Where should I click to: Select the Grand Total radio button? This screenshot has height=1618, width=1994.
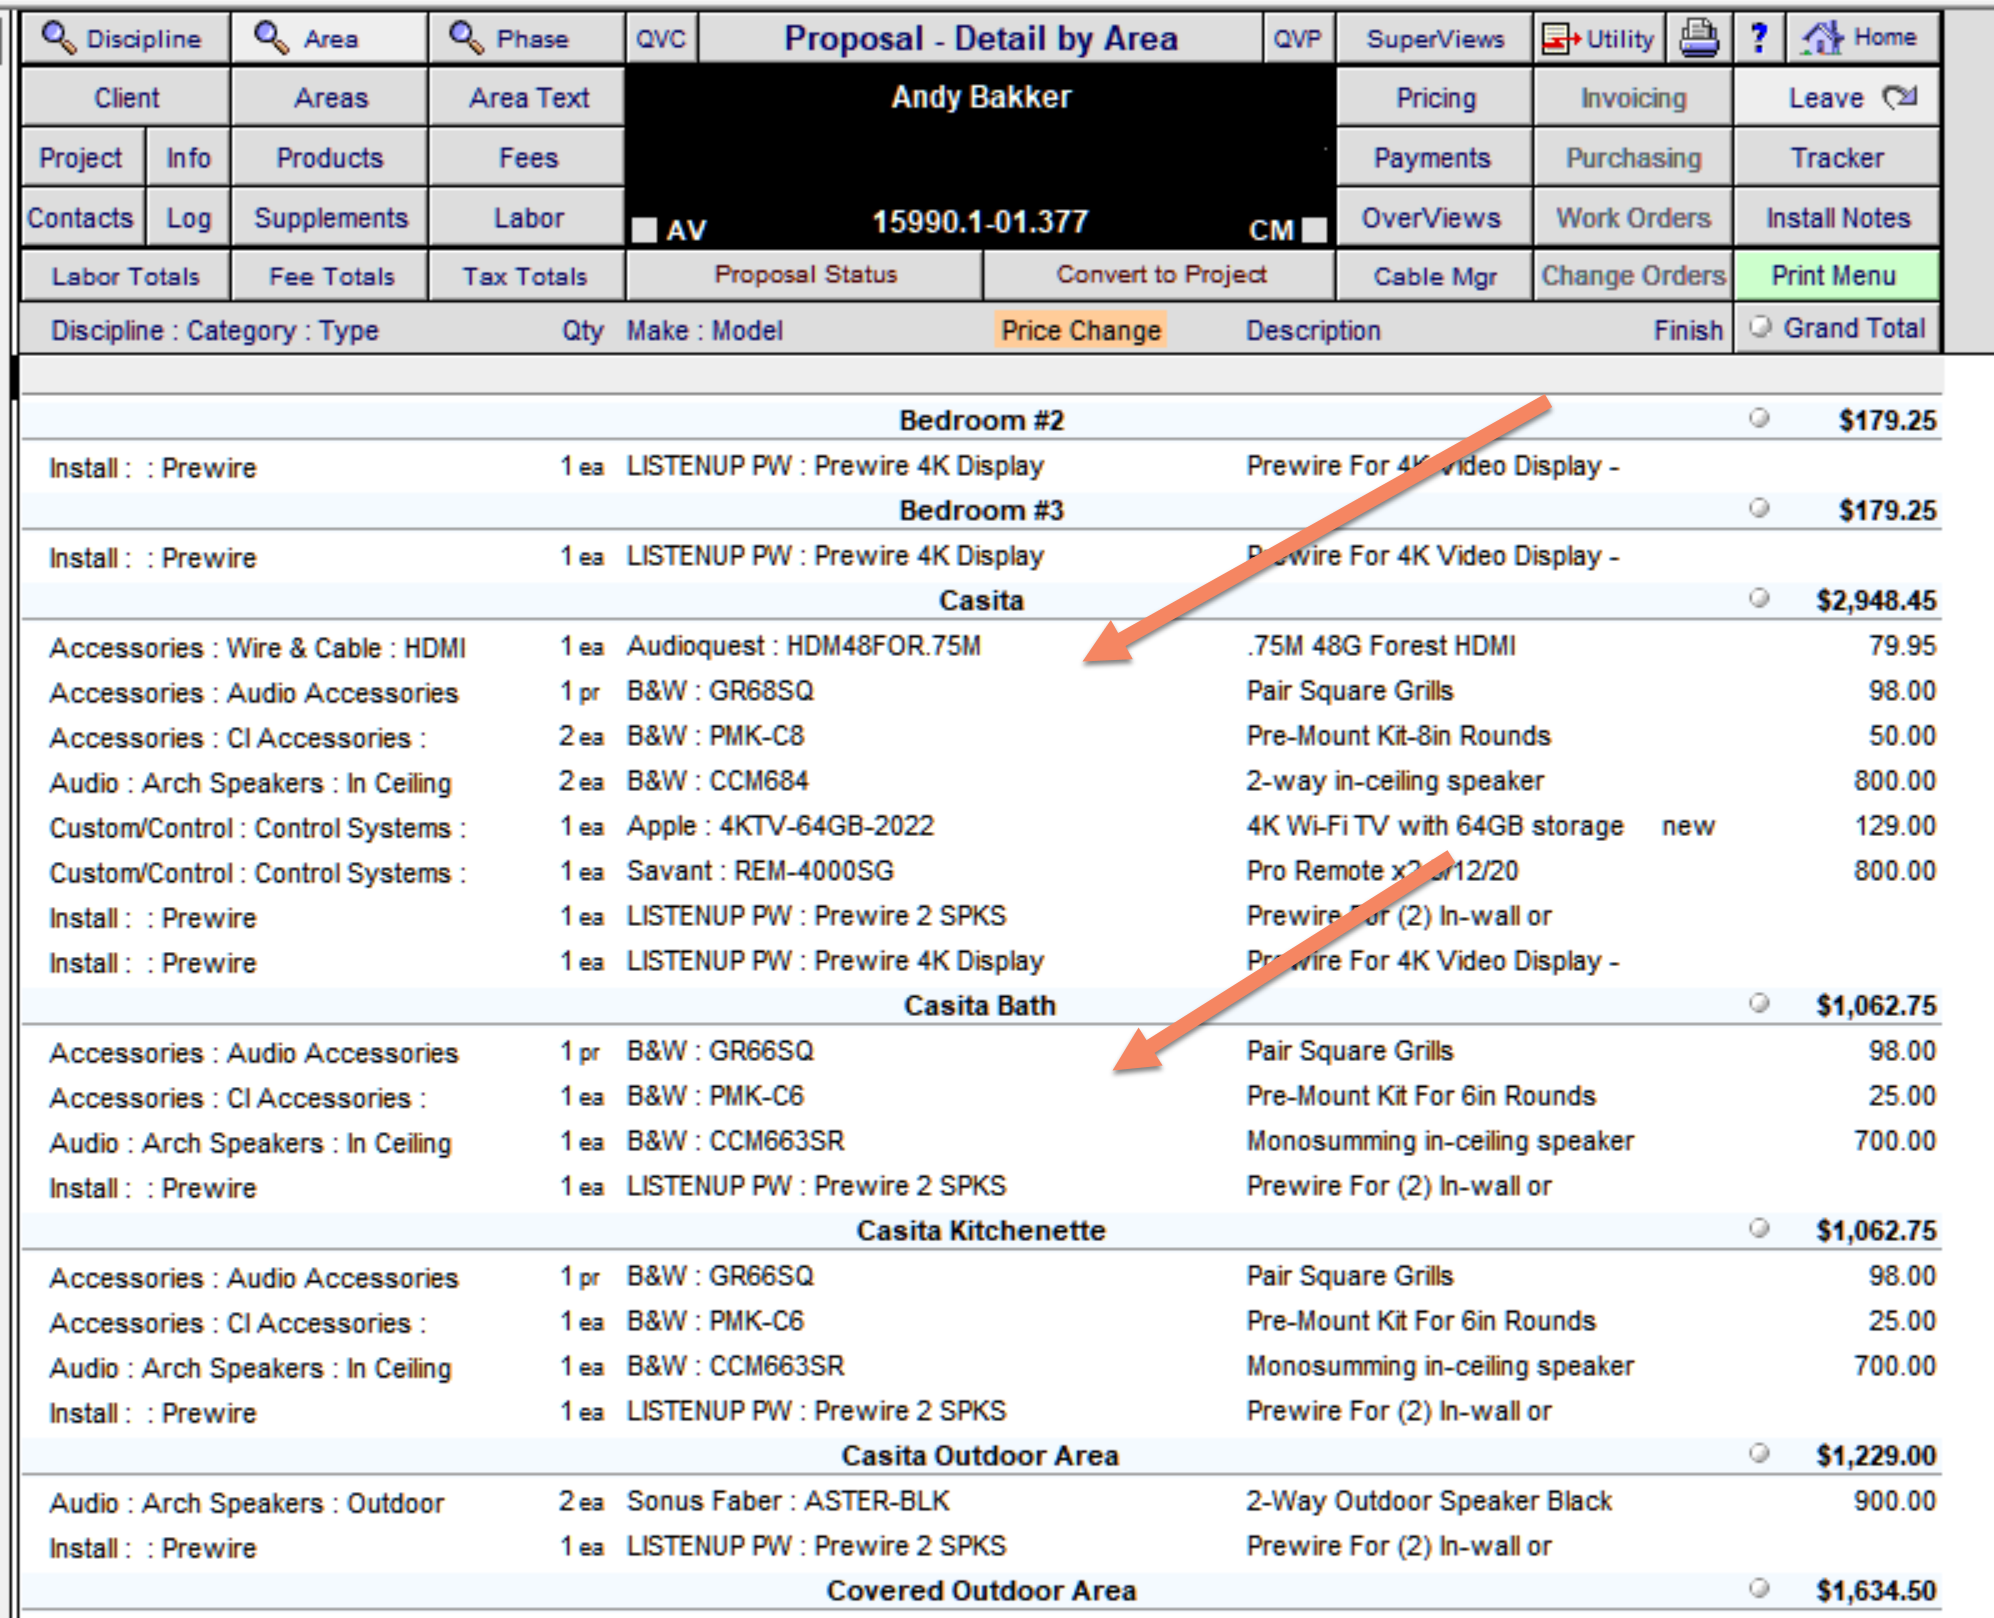[1761, 327]
